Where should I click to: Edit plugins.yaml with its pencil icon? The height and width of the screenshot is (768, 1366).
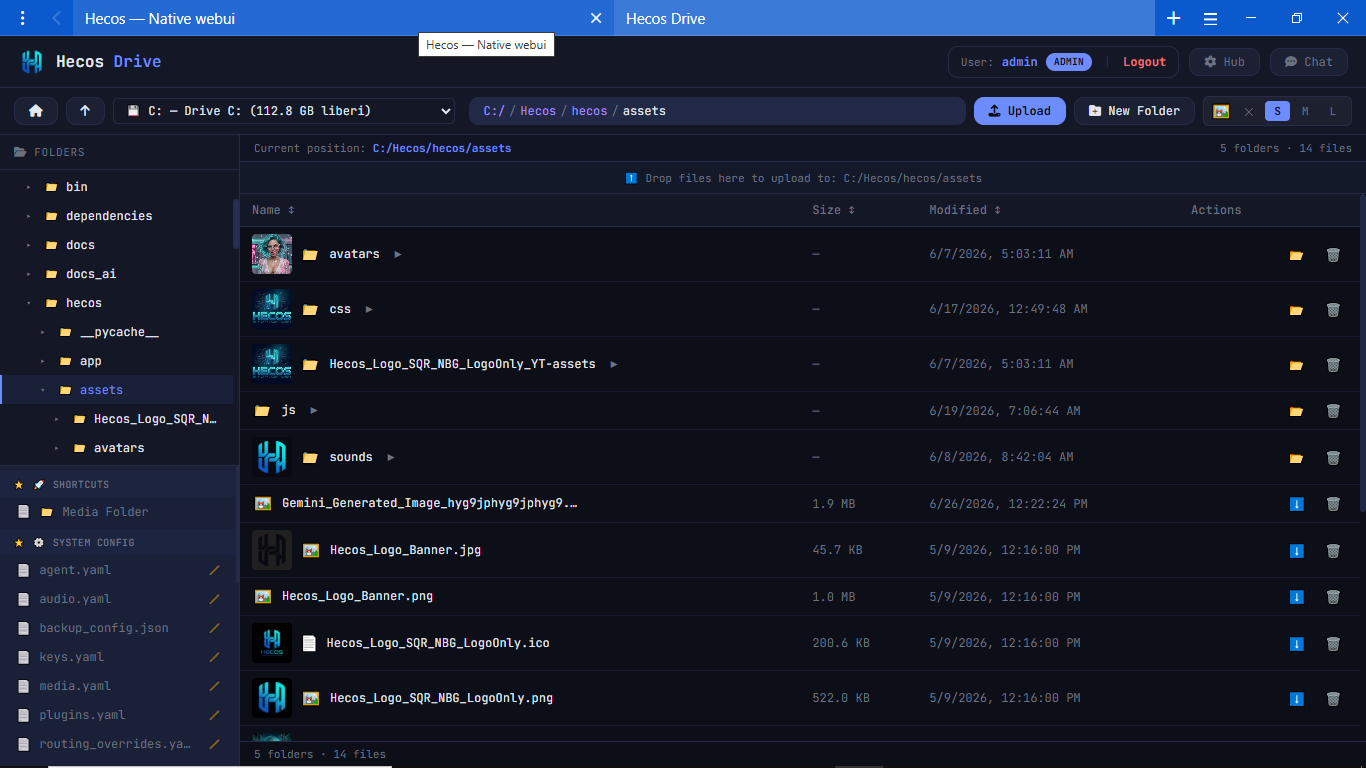coord(214,715)
